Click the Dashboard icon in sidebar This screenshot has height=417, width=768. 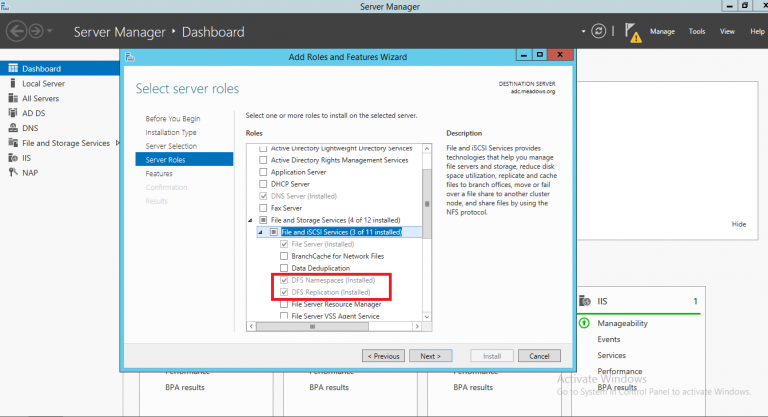click(x=13, y=68)
